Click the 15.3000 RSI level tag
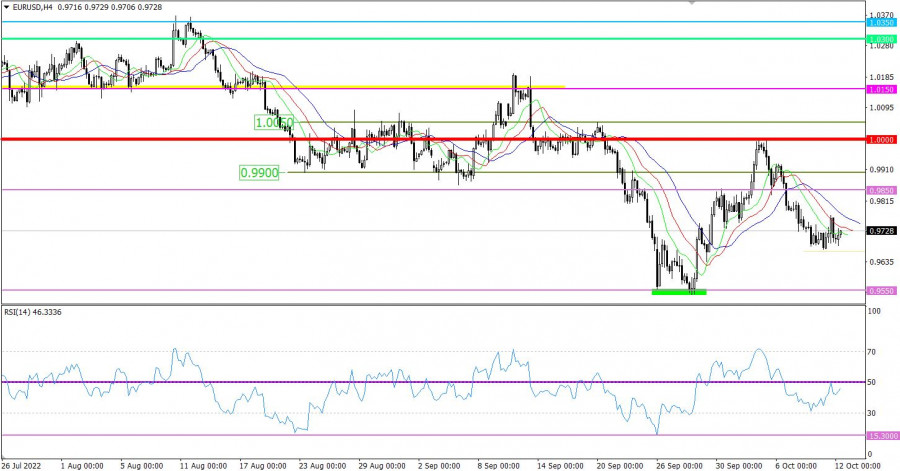Screen dimensions: 900x471 881,435
